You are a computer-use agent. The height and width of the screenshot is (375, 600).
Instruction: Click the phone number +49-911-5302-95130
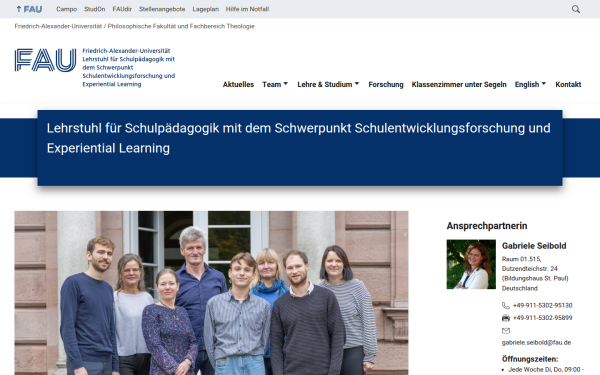point(542,305)
